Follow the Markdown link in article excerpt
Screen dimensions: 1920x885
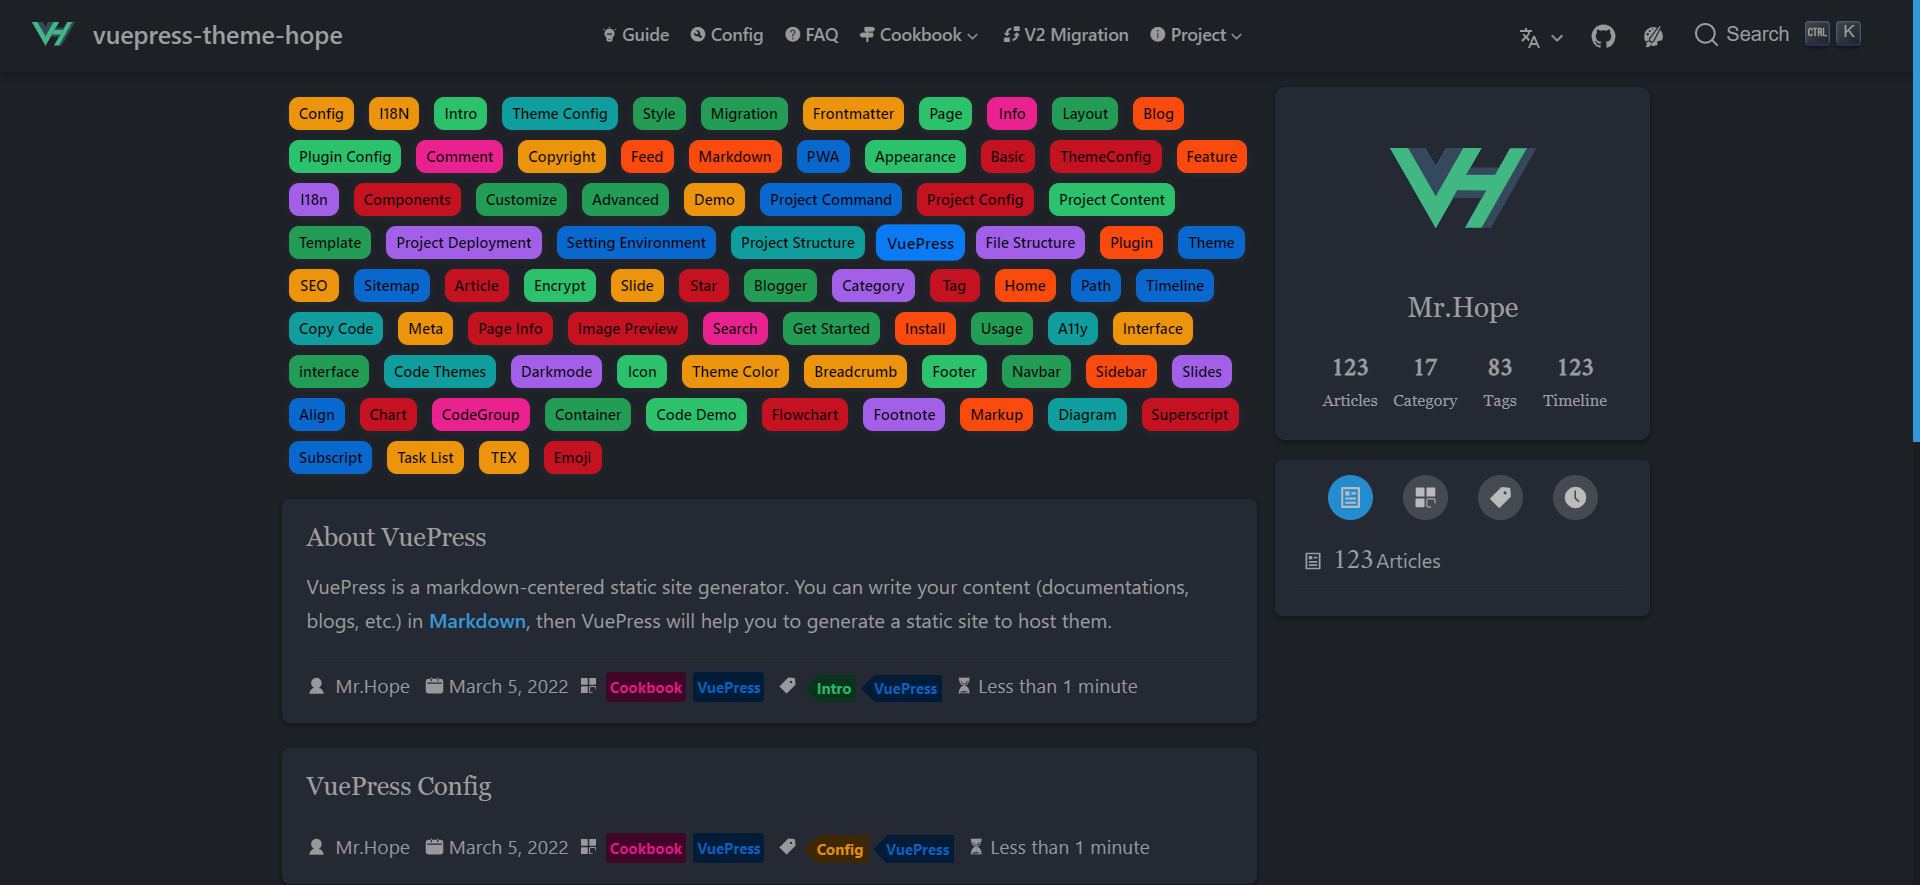[x=477, y=621]
